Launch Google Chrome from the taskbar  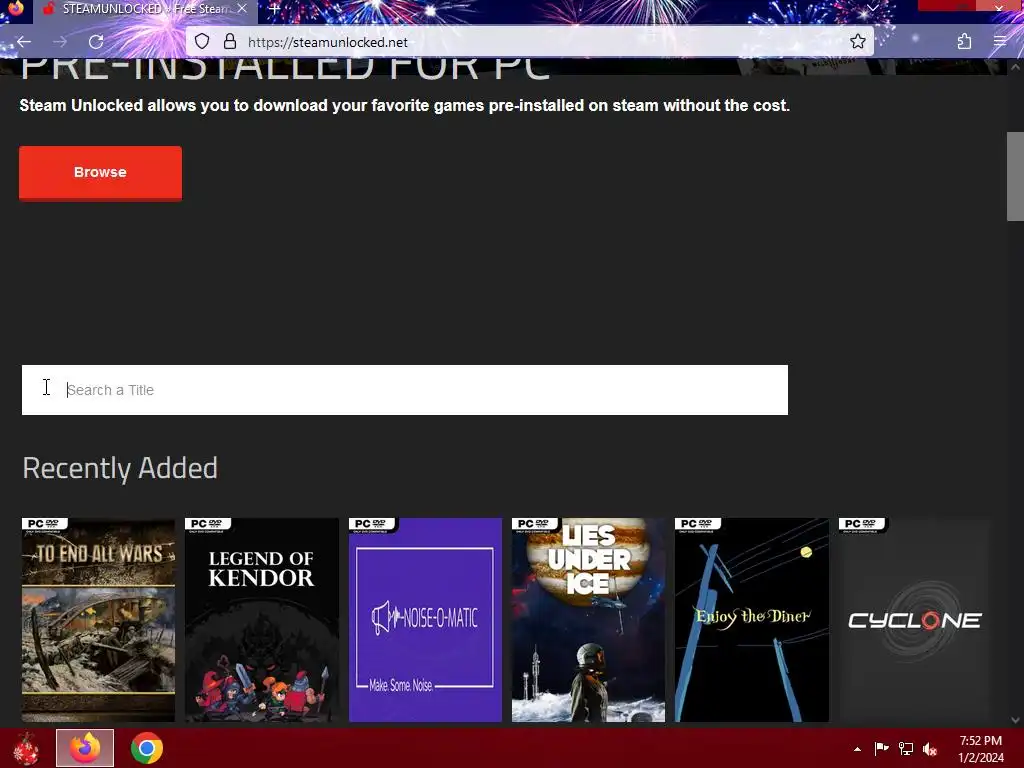pos(147,748)
